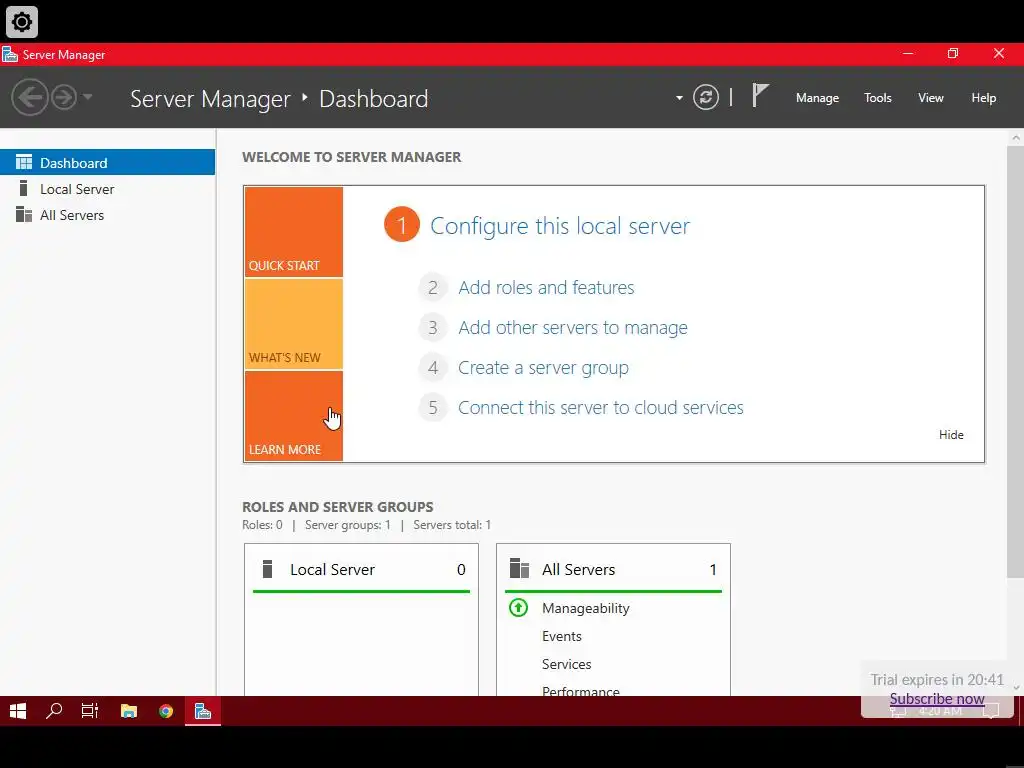This screenshot has height=768, width=1024.
Task: Open the Tools menu
Action: click(x=878, y=98)
